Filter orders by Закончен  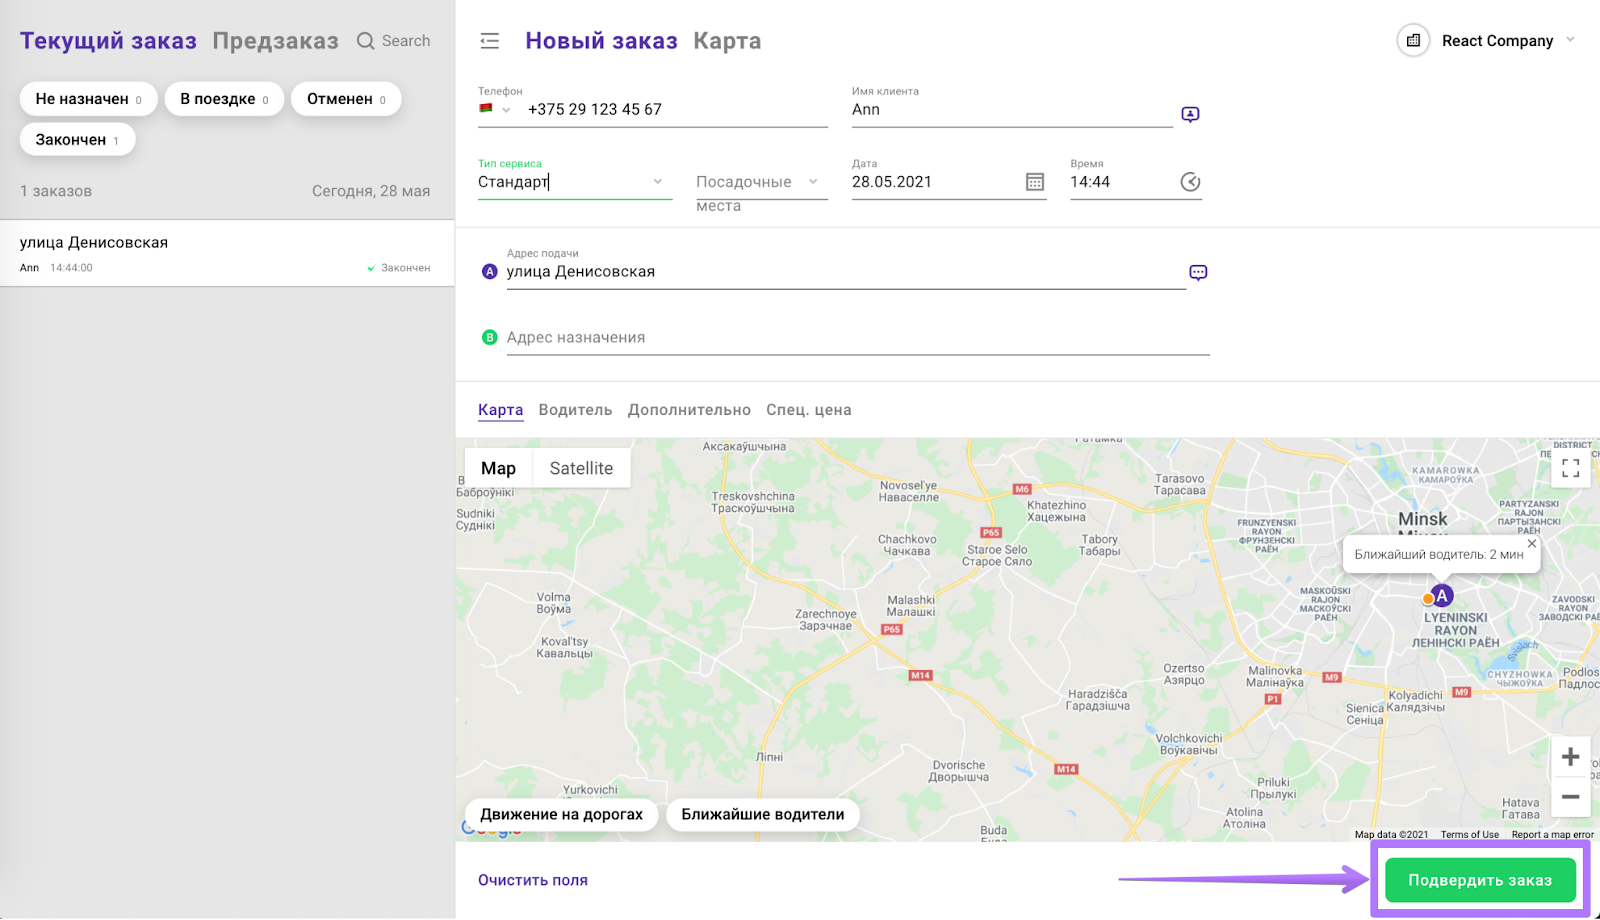point(77,140)
